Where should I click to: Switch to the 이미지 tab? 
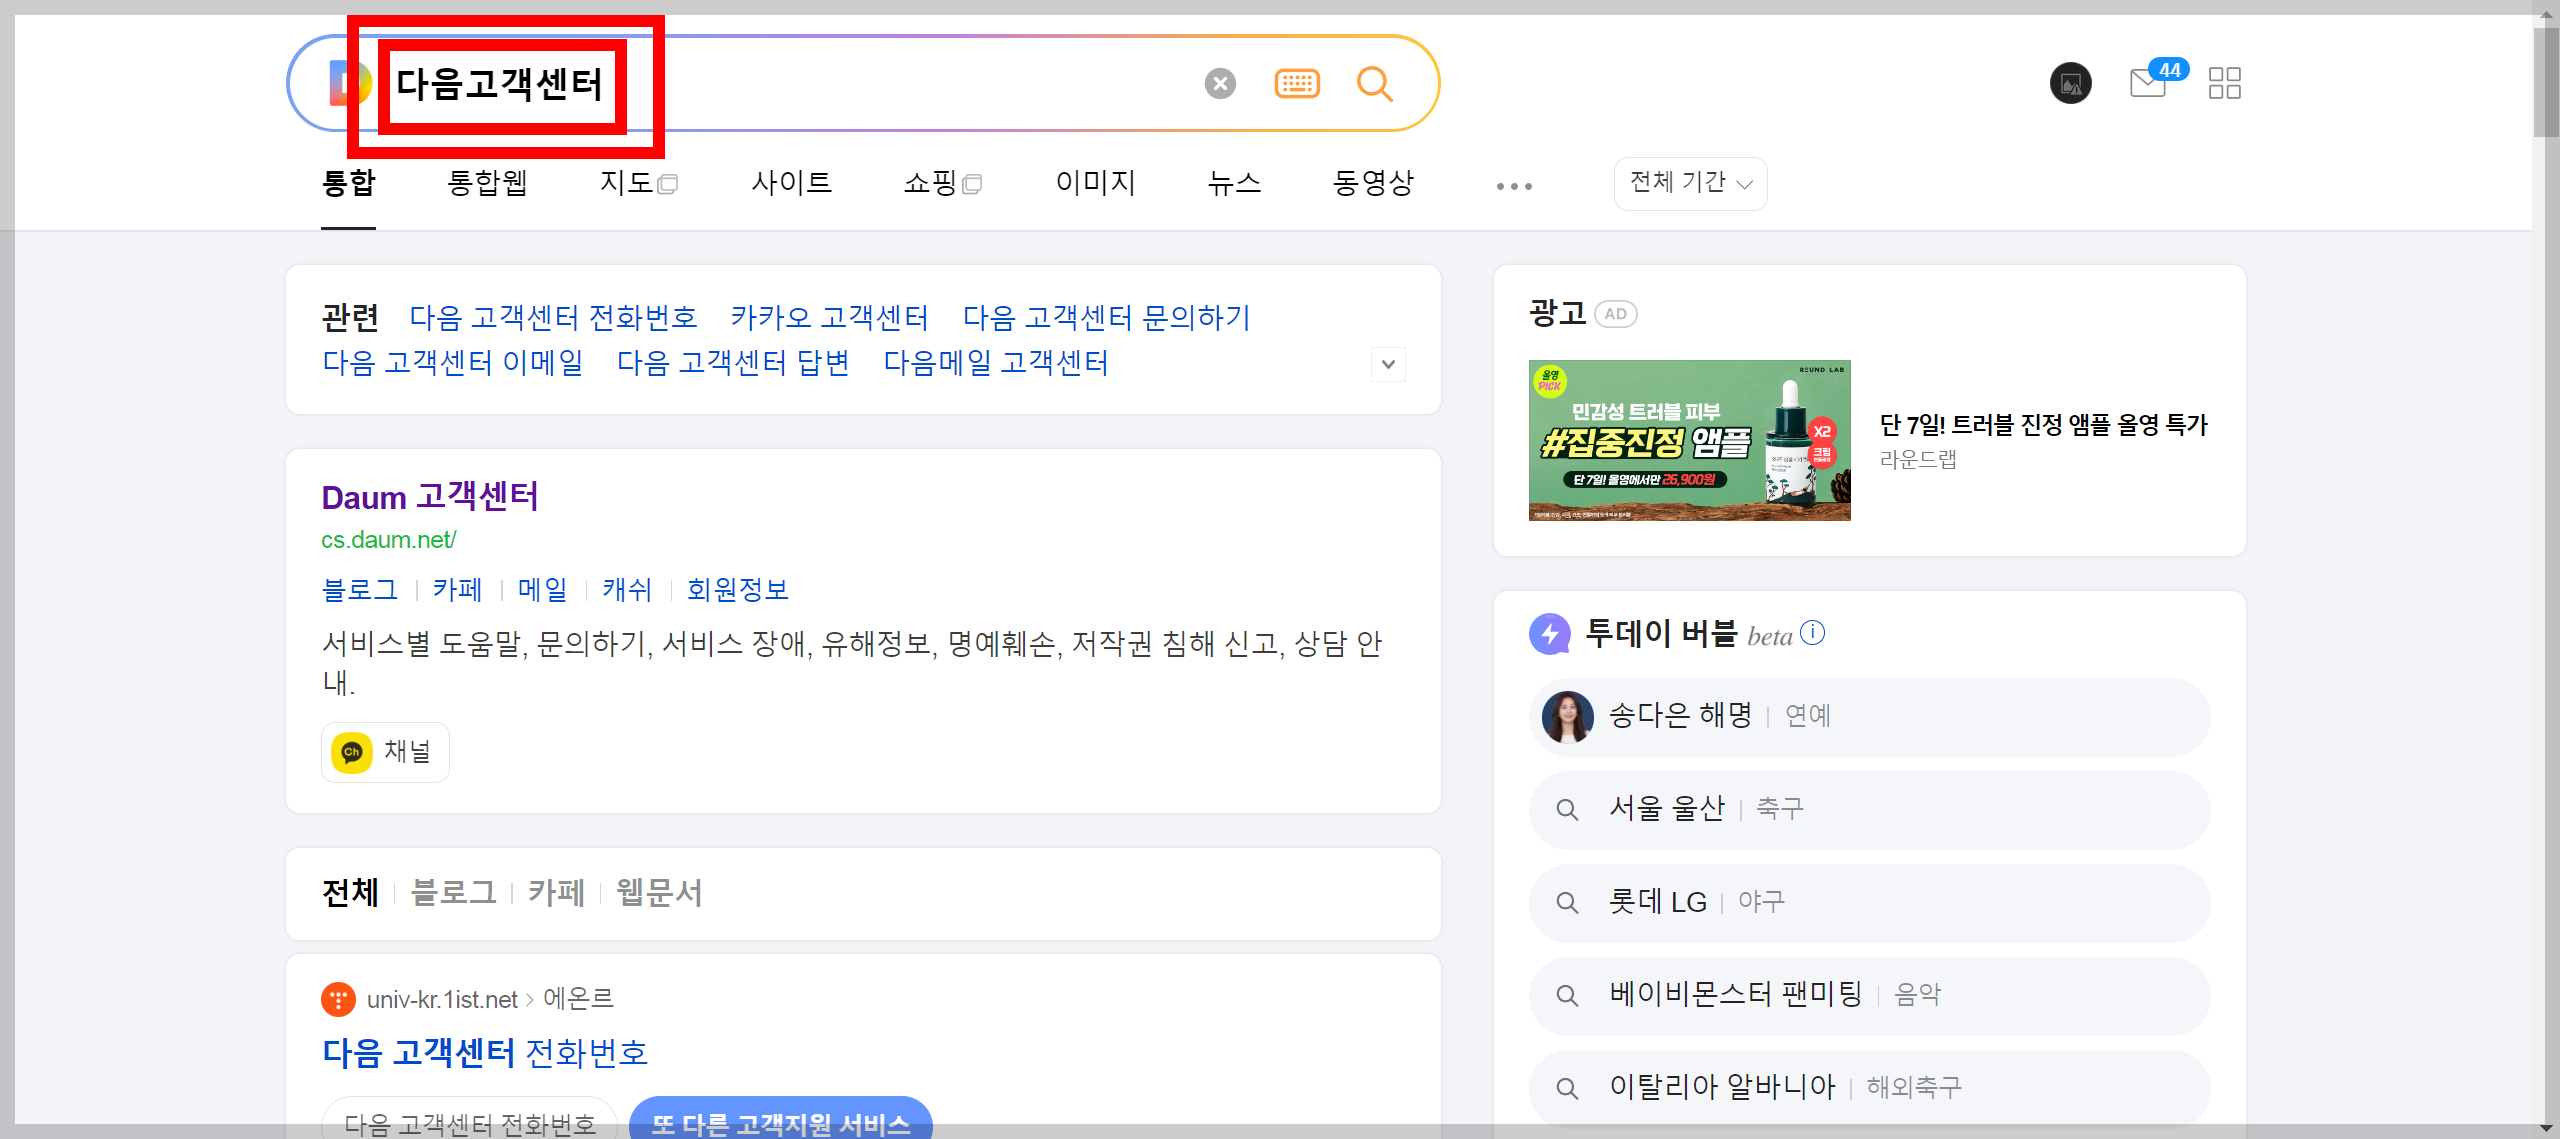point(1095,183)
